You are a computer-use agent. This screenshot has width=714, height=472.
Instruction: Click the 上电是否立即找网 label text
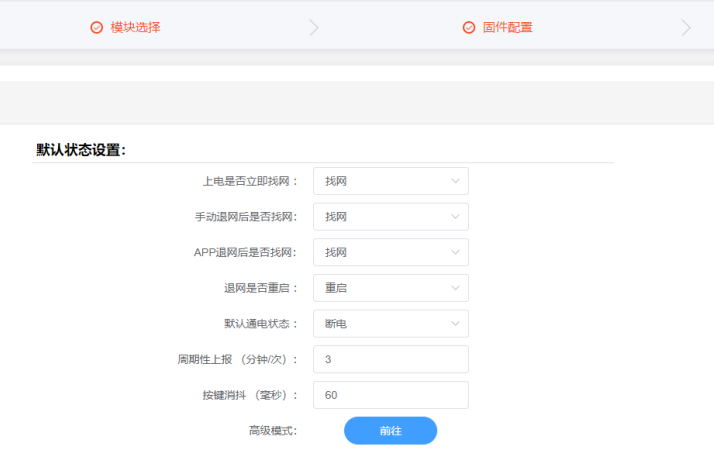coord(249,181)
